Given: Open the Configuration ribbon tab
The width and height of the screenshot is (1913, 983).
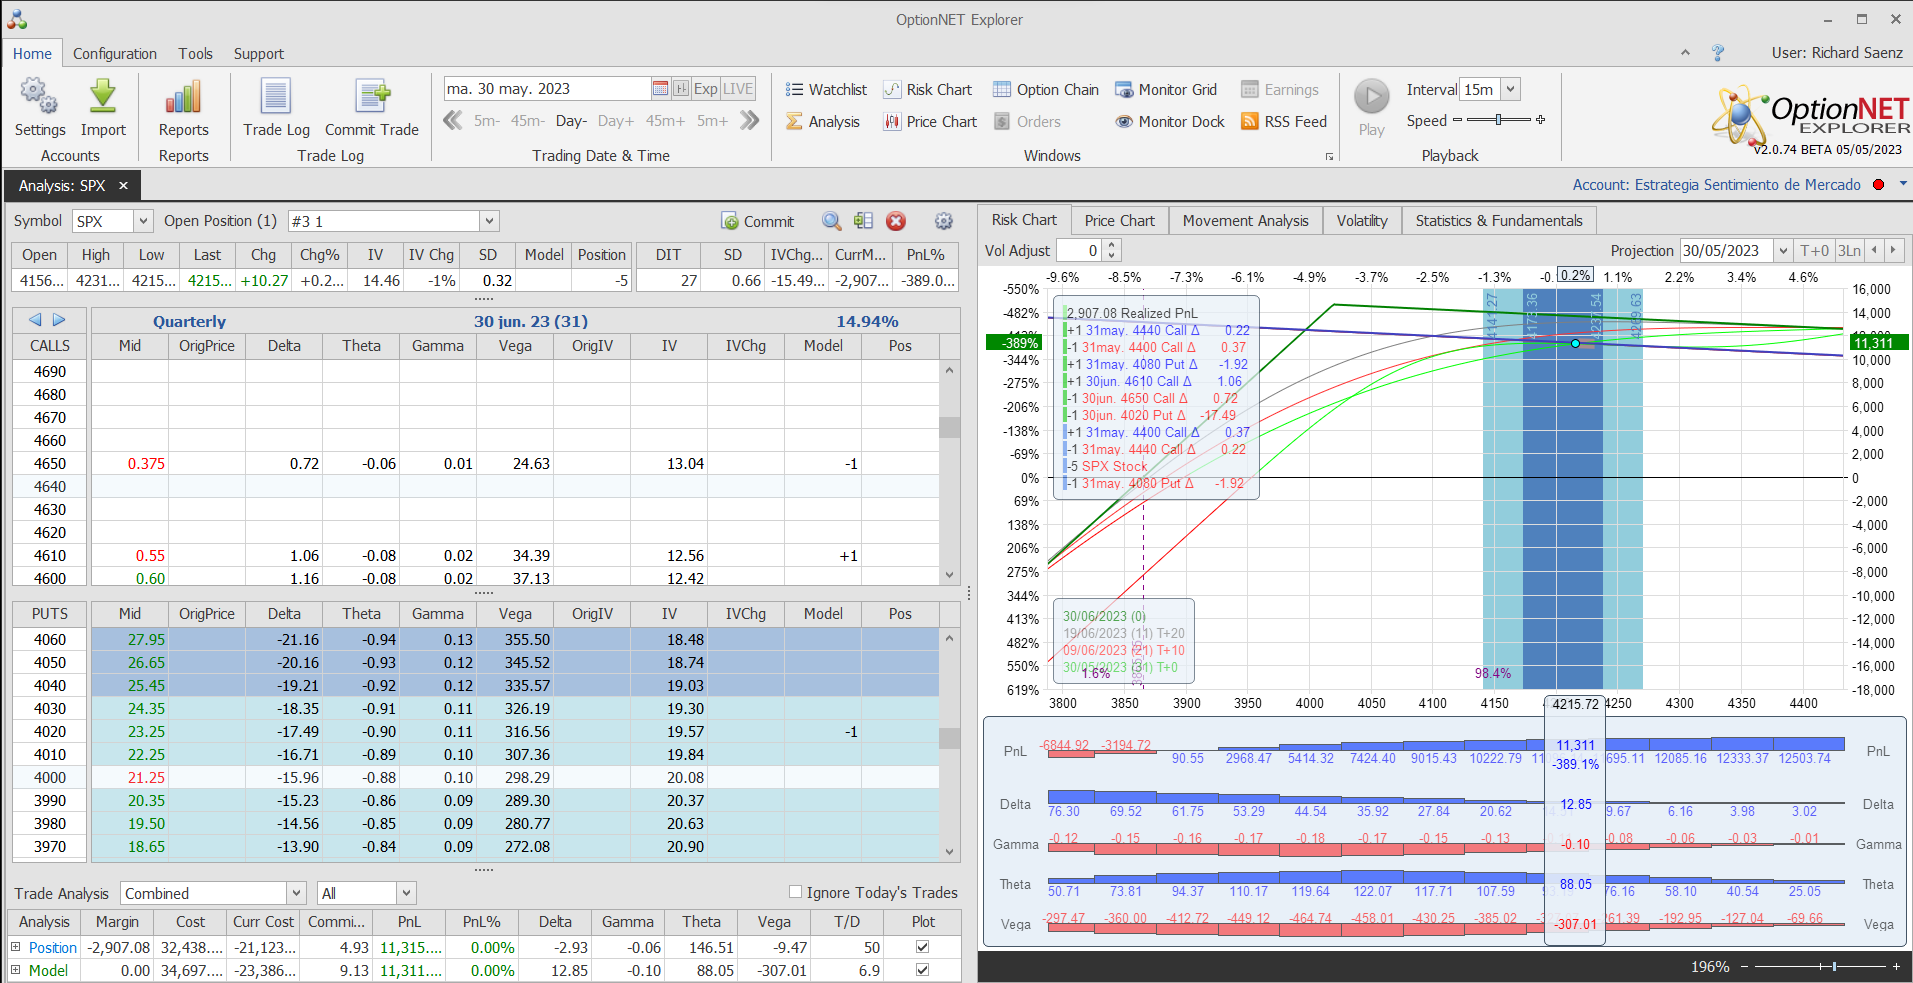Looking at the screenshot, I should [x=114, y=54].
